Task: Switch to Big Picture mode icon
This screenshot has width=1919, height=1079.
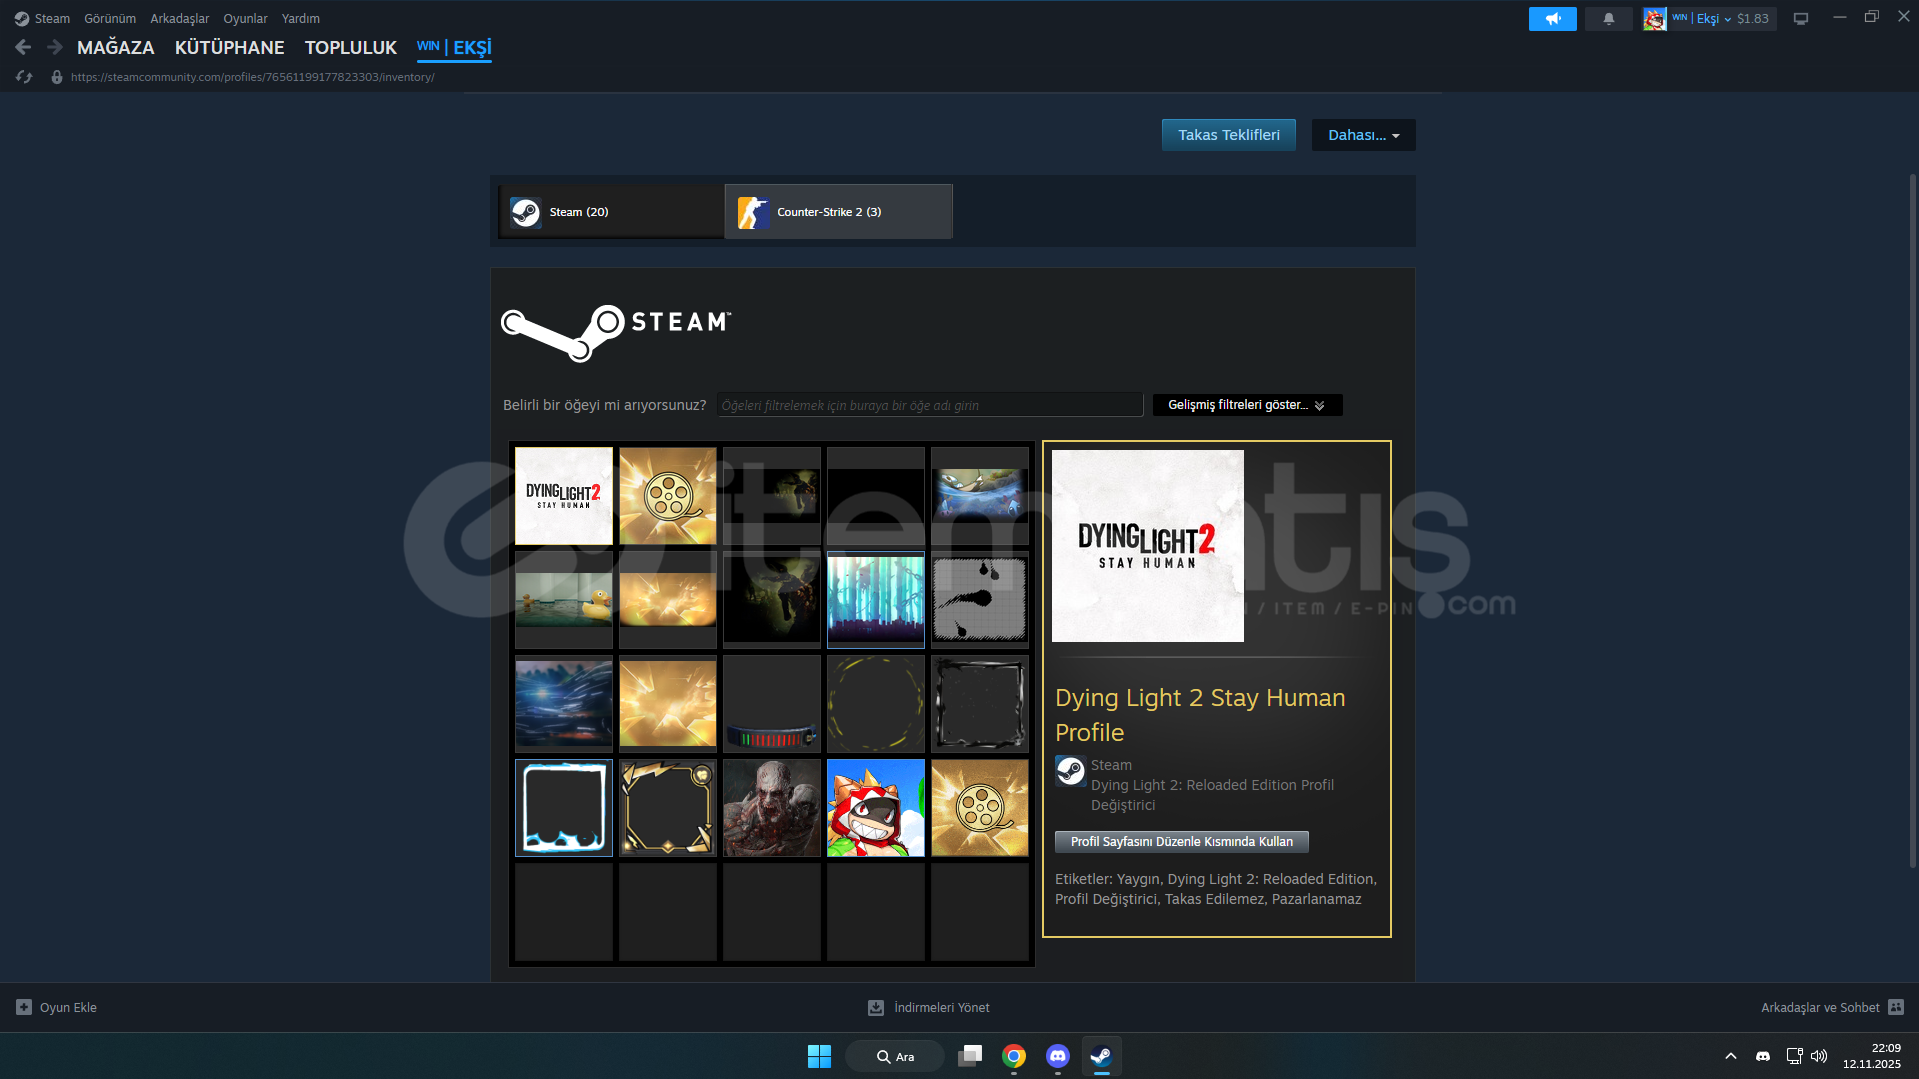Action: pos(1801,19)
